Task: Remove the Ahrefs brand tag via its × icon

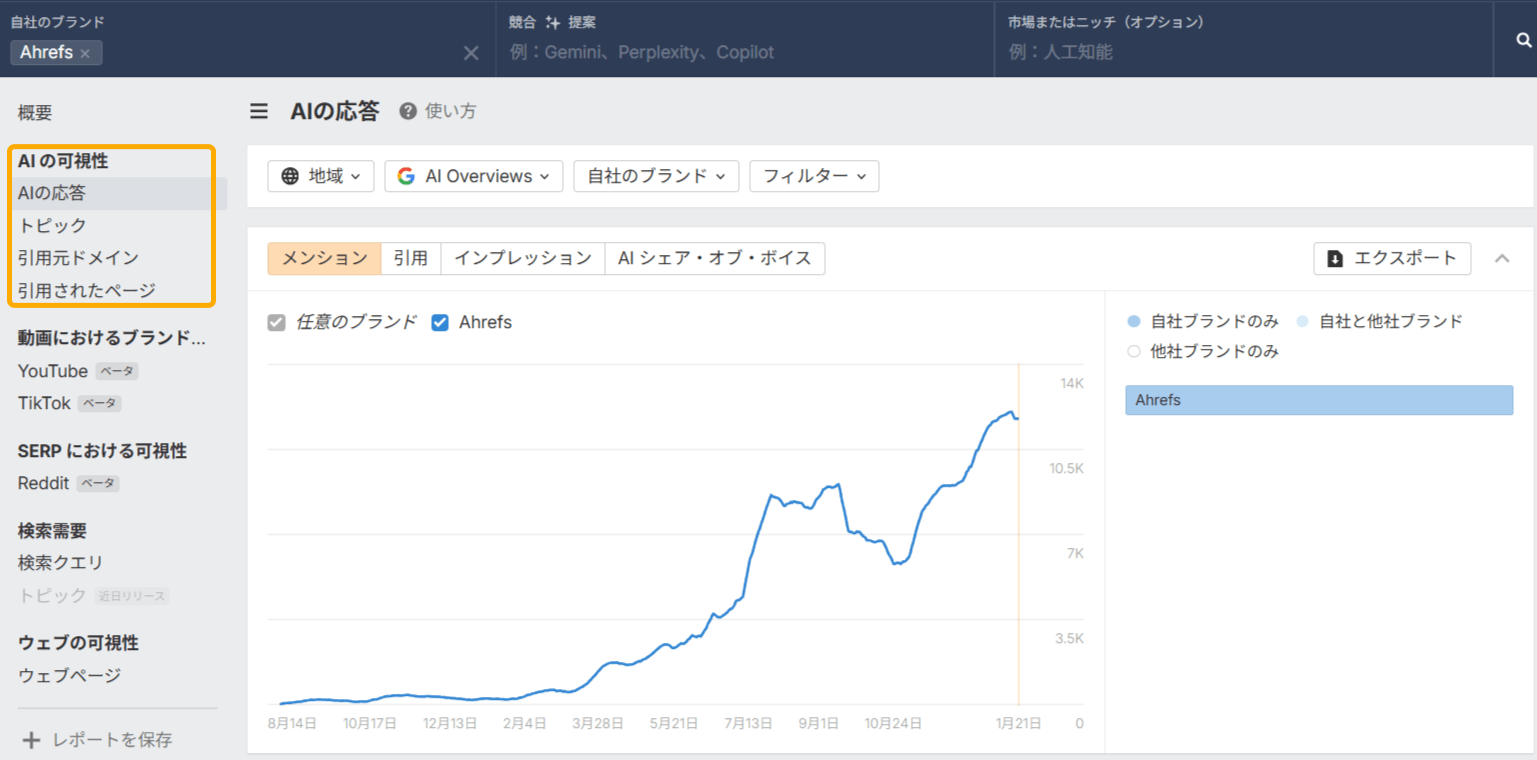Action: tap(85, 52)
